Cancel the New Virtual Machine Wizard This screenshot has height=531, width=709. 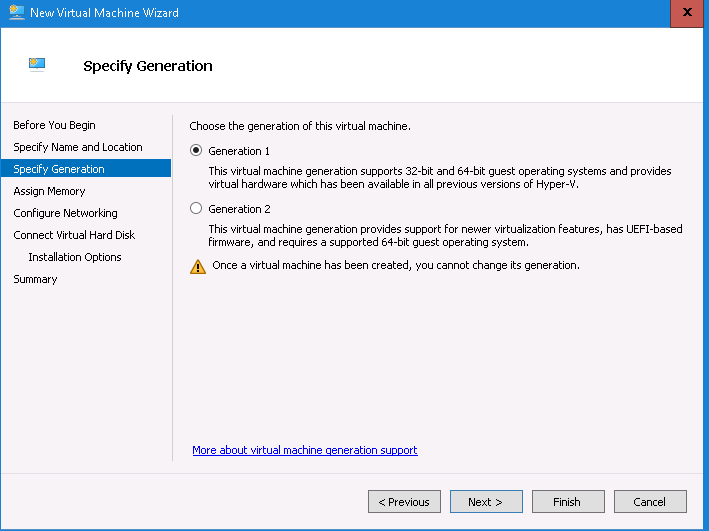tap(649, 502)
